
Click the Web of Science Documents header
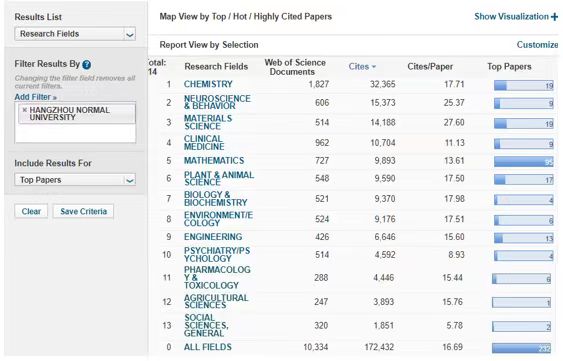point(295,67)
